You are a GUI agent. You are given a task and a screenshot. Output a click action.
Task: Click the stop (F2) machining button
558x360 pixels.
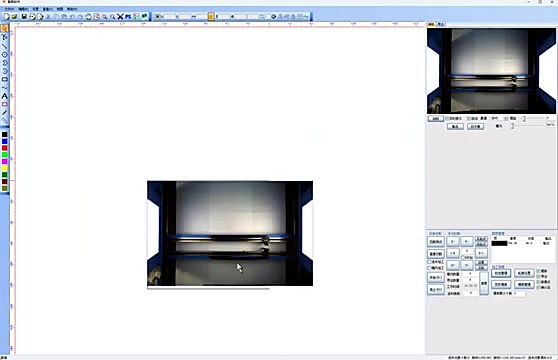click(x=436, y=290)
